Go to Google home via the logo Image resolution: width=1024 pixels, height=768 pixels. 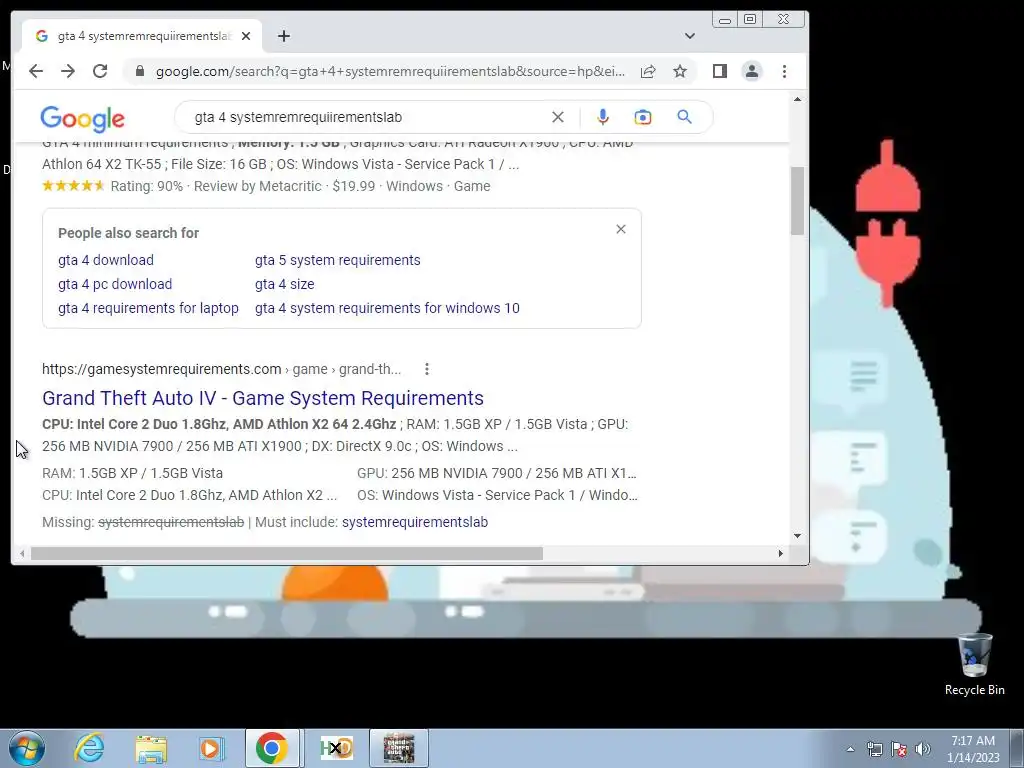click(82, 118)
